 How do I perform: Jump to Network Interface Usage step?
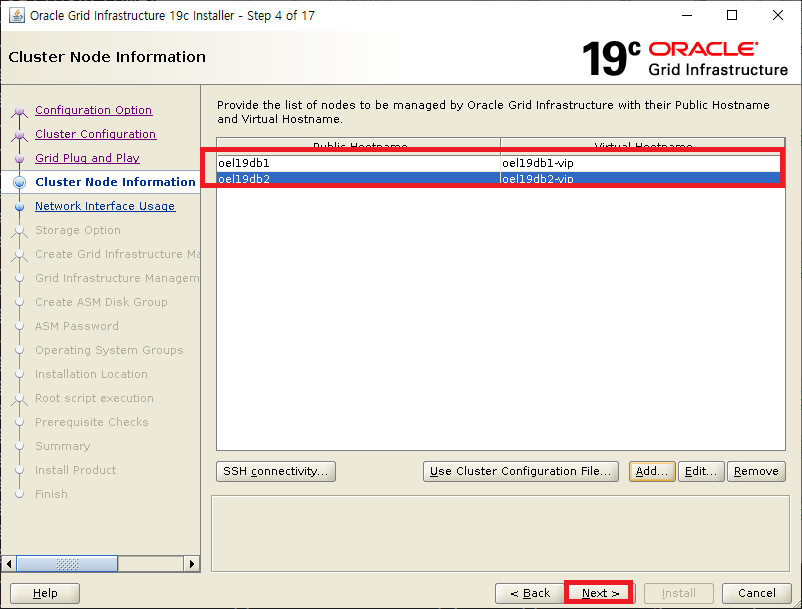point(105,206)
